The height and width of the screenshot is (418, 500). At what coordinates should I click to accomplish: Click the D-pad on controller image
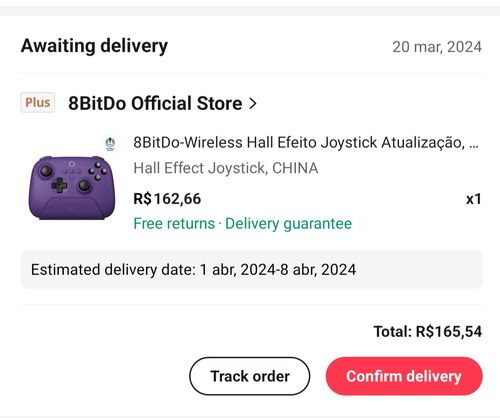coord(59,185)
